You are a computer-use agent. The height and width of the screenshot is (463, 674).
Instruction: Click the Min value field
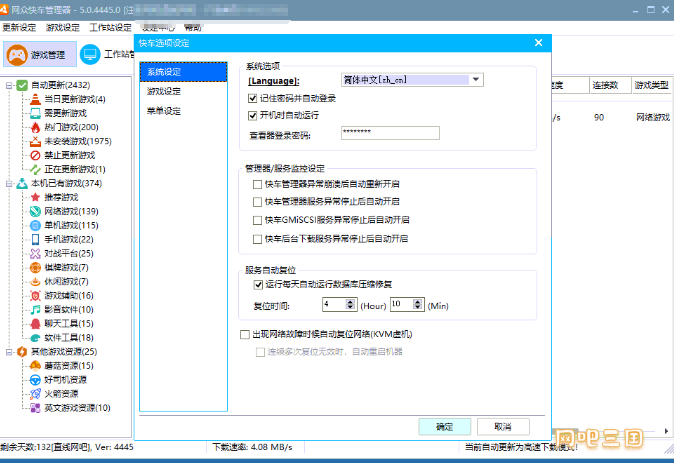click(x=401, y=304)
